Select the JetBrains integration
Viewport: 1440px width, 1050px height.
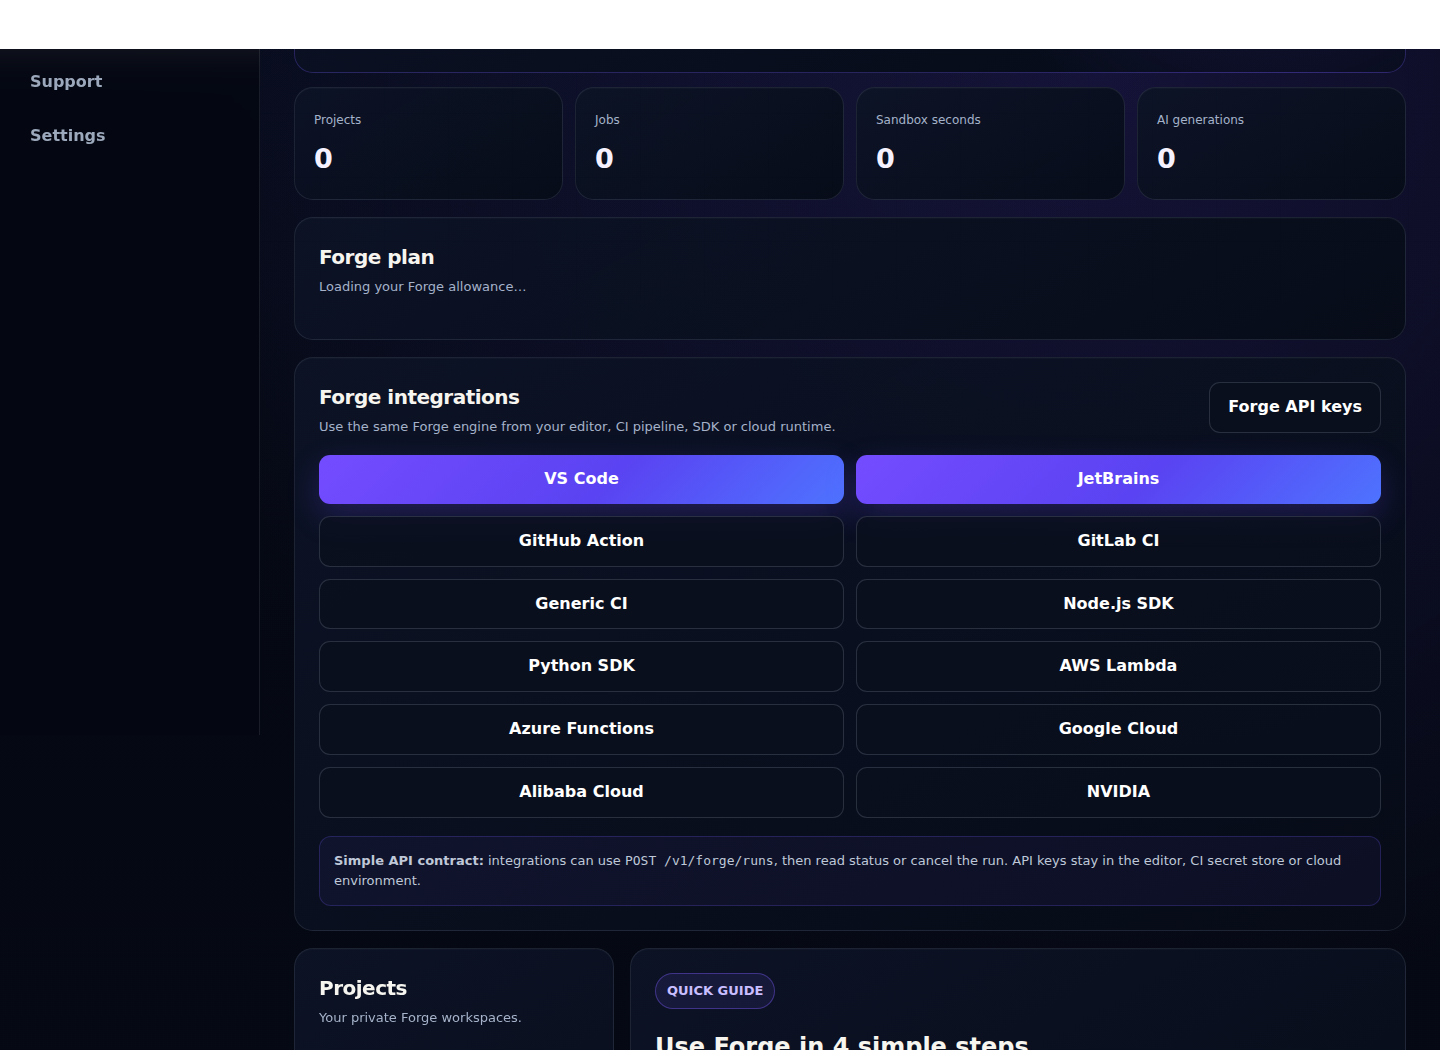(x=1118, y=479)
